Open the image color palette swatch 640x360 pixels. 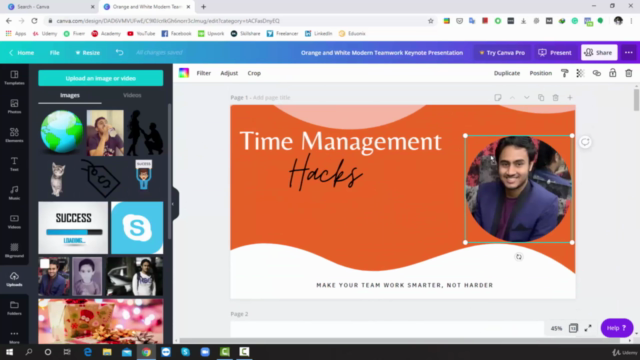[x=184, y=73]
